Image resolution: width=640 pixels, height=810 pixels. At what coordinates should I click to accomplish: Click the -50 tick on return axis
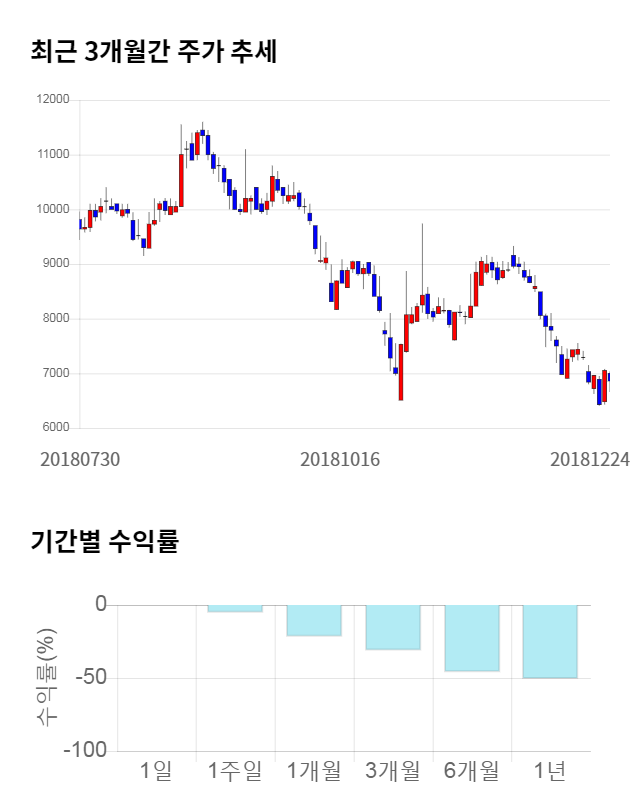pyautogui.click(x=91, y=678)
